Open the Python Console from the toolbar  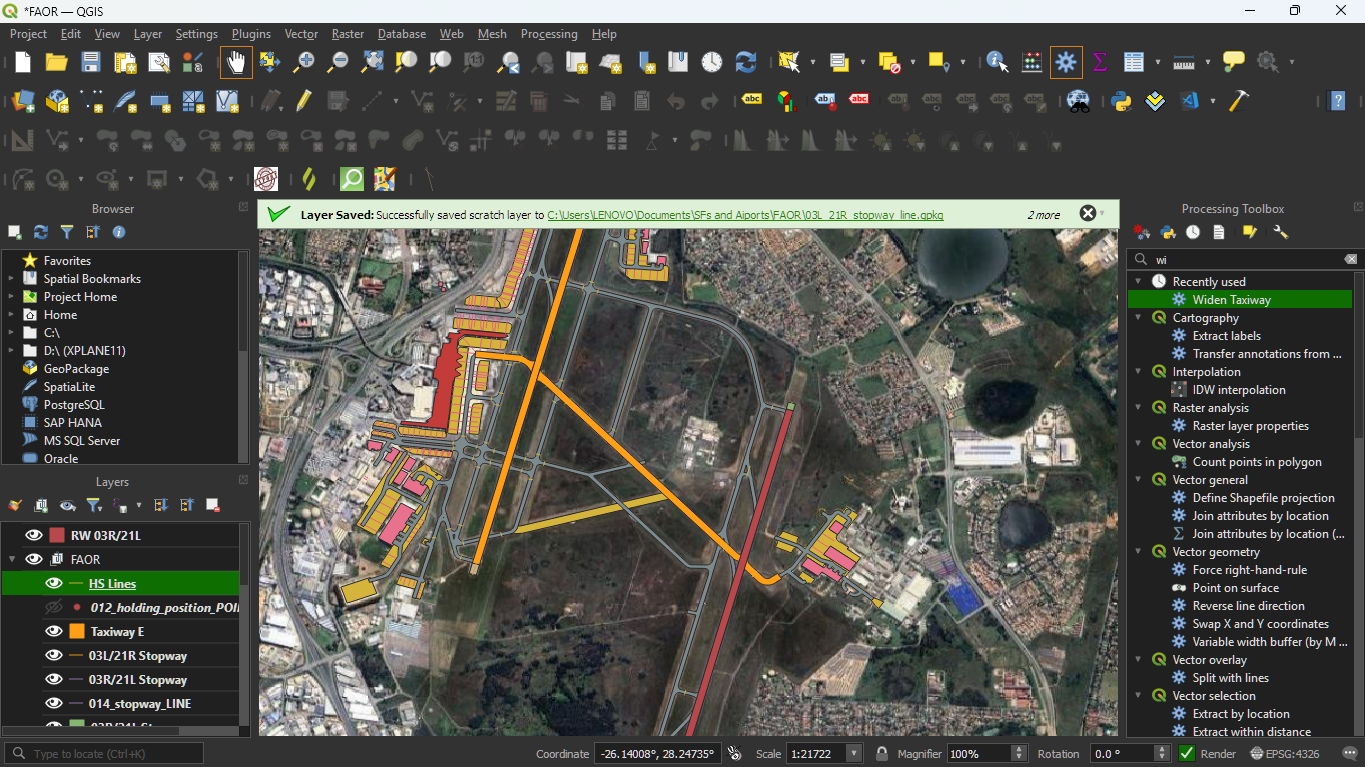pyautogui.click(x=1121, y=101)
